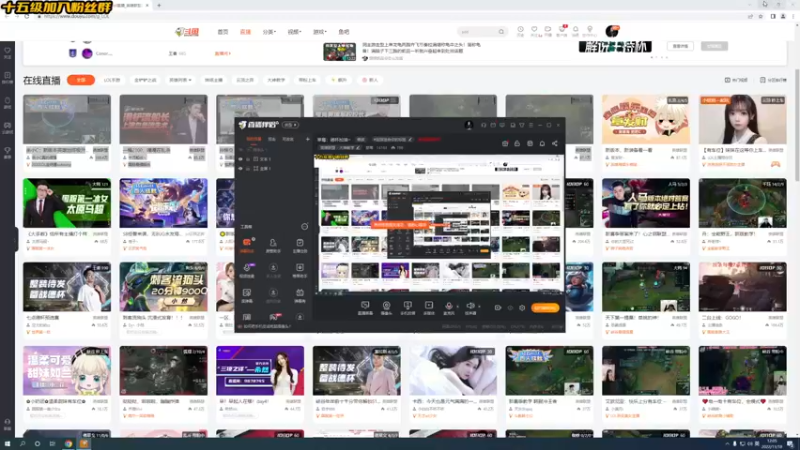Add a video media source in streaming app
This screenshot has width=800, height=450.
coord(429,306)
